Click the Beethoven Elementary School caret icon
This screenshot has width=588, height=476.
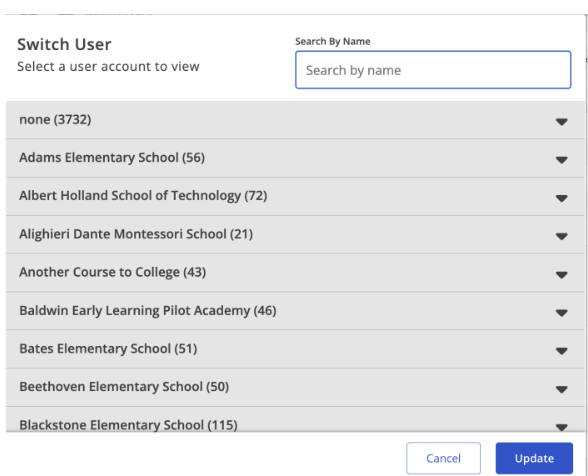click(x=561, y=389)
